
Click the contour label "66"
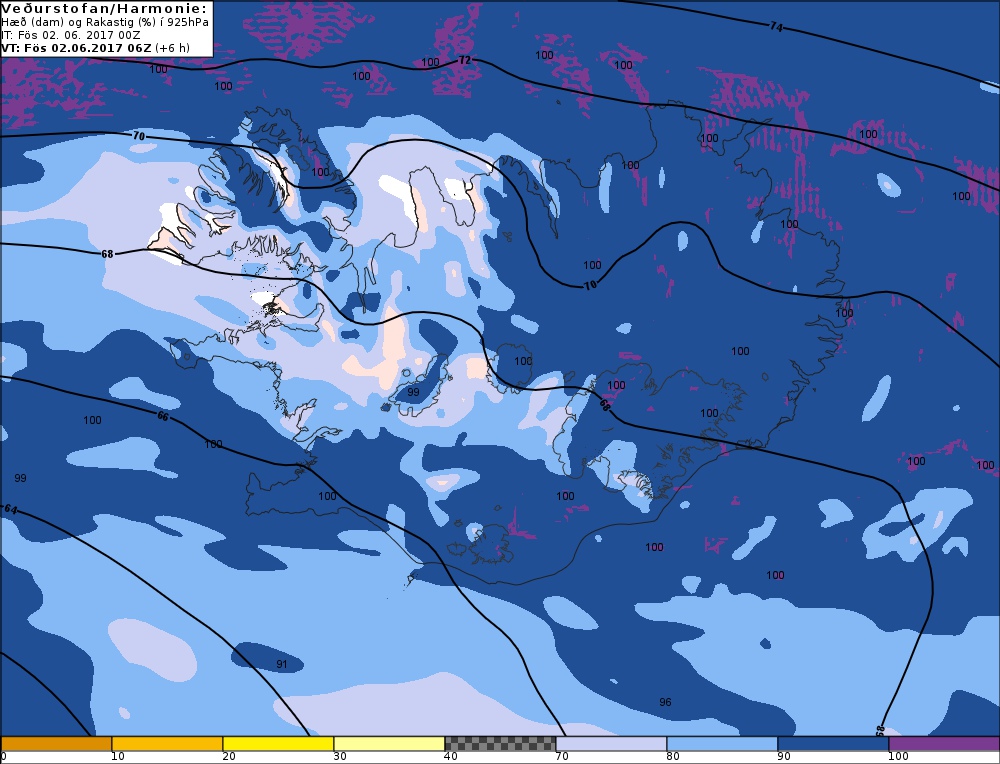(163, 416)
